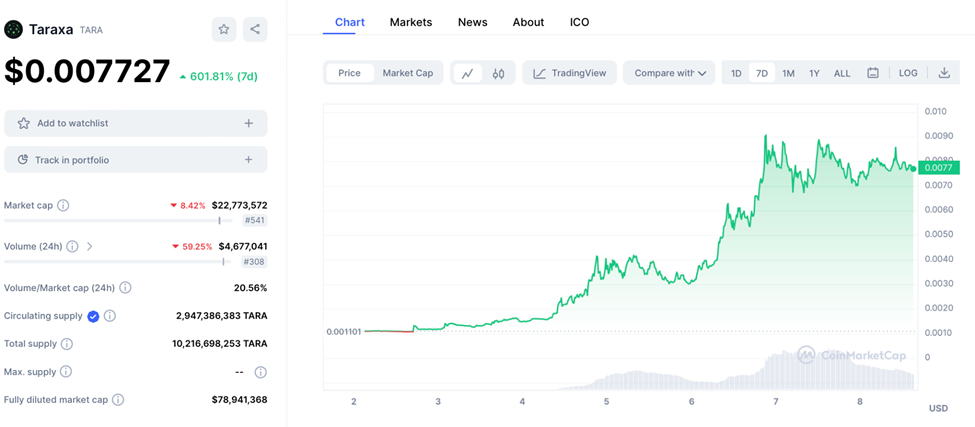Show Total supply info icon

(x=67, y=344)
